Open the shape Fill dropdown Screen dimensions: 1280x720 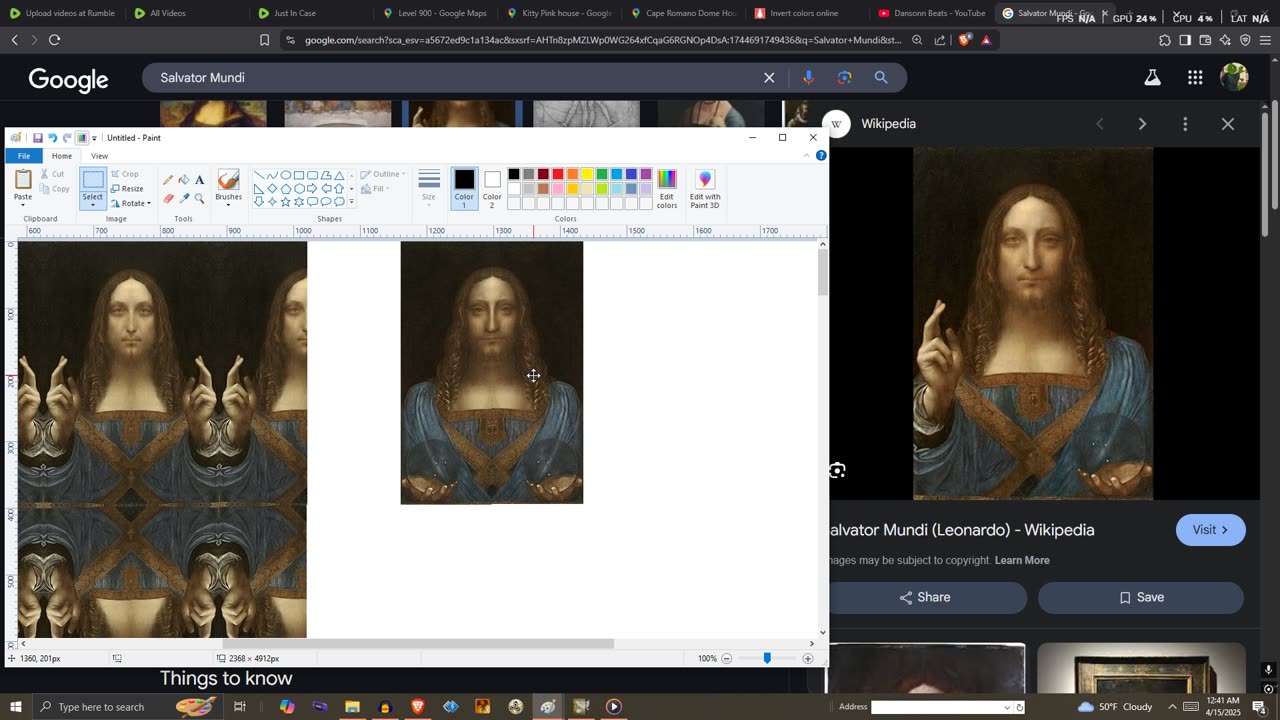click(375, 188)
